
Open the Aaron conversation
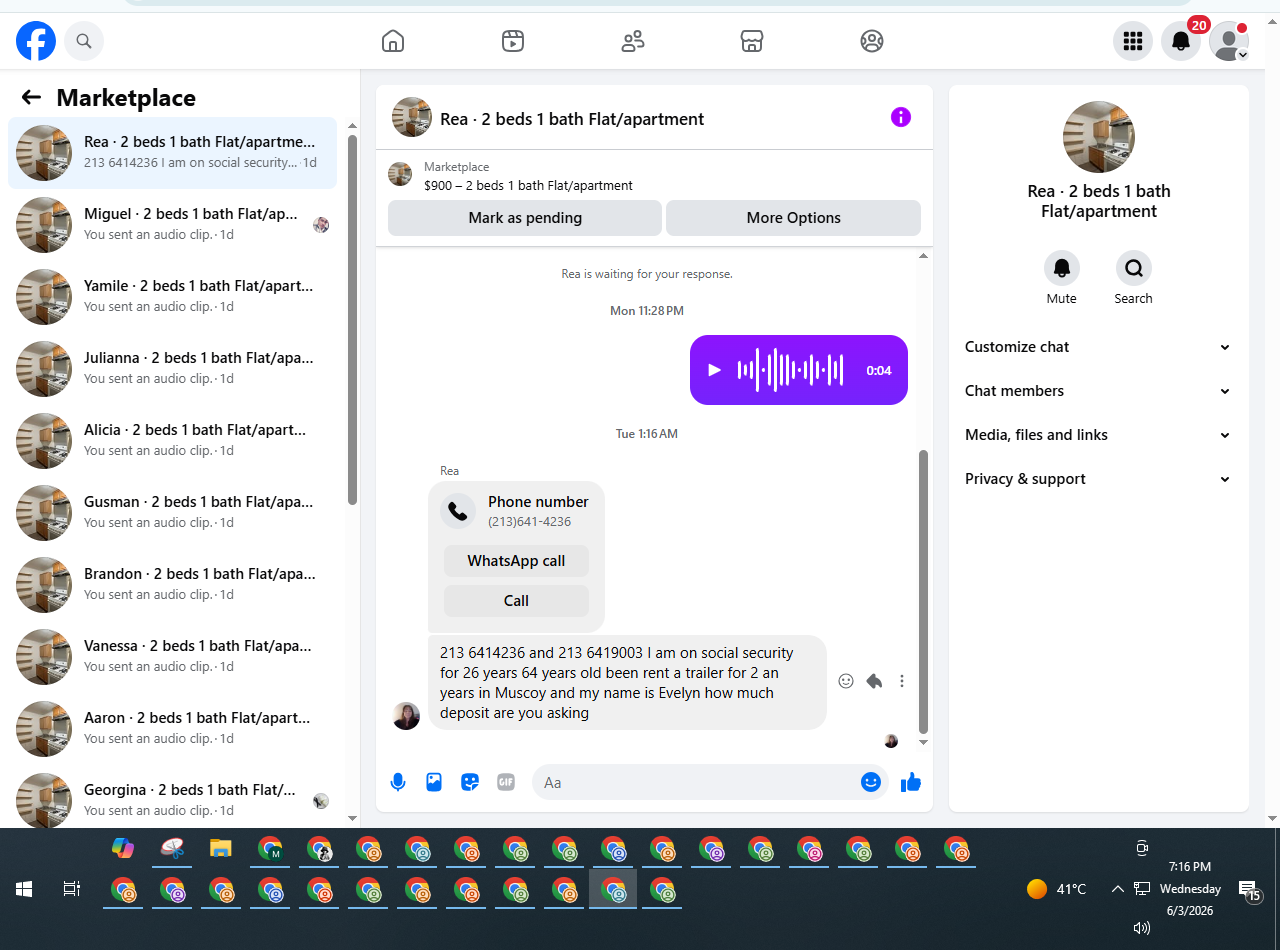coord(172,728)
